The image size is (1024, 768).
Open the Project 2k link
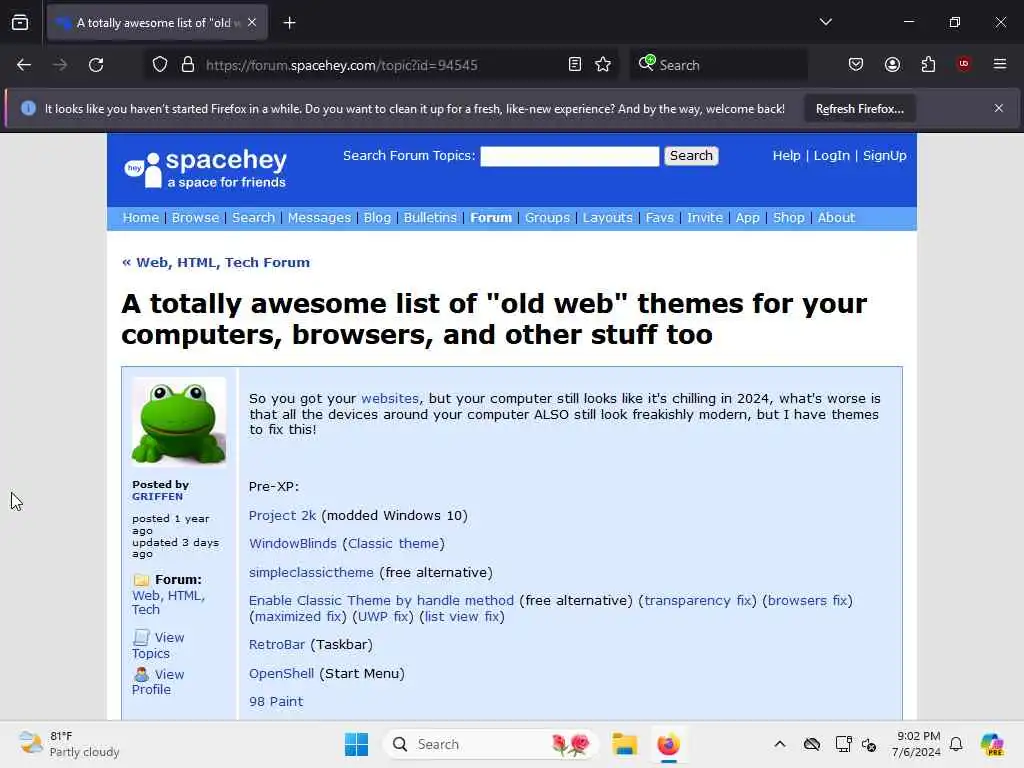point(282,515)
